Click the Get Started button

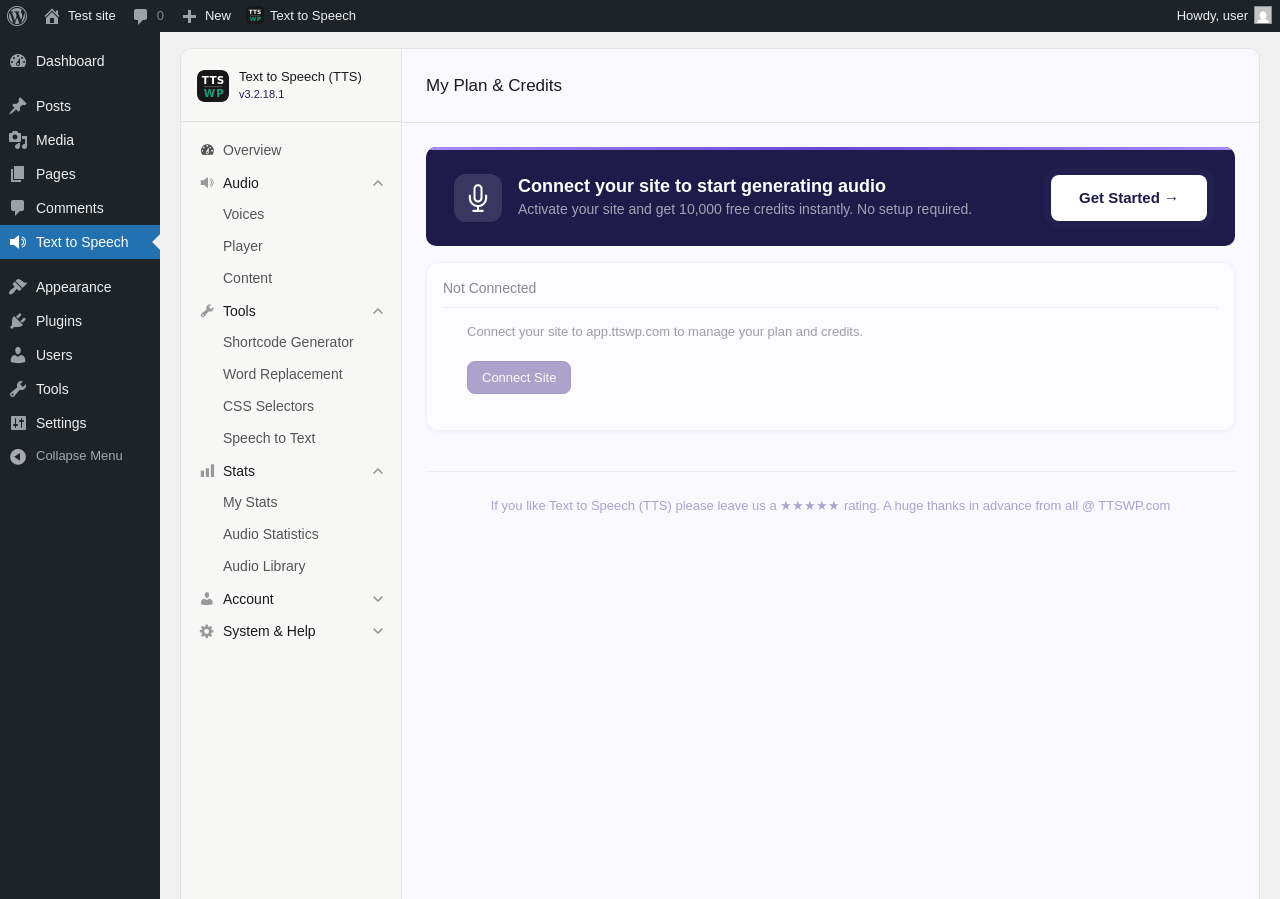(x=1129, y=198)
